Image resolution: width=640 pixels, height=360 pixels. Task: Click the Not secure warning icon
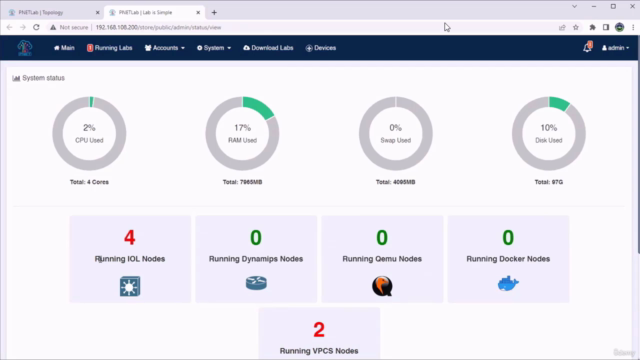53,27
